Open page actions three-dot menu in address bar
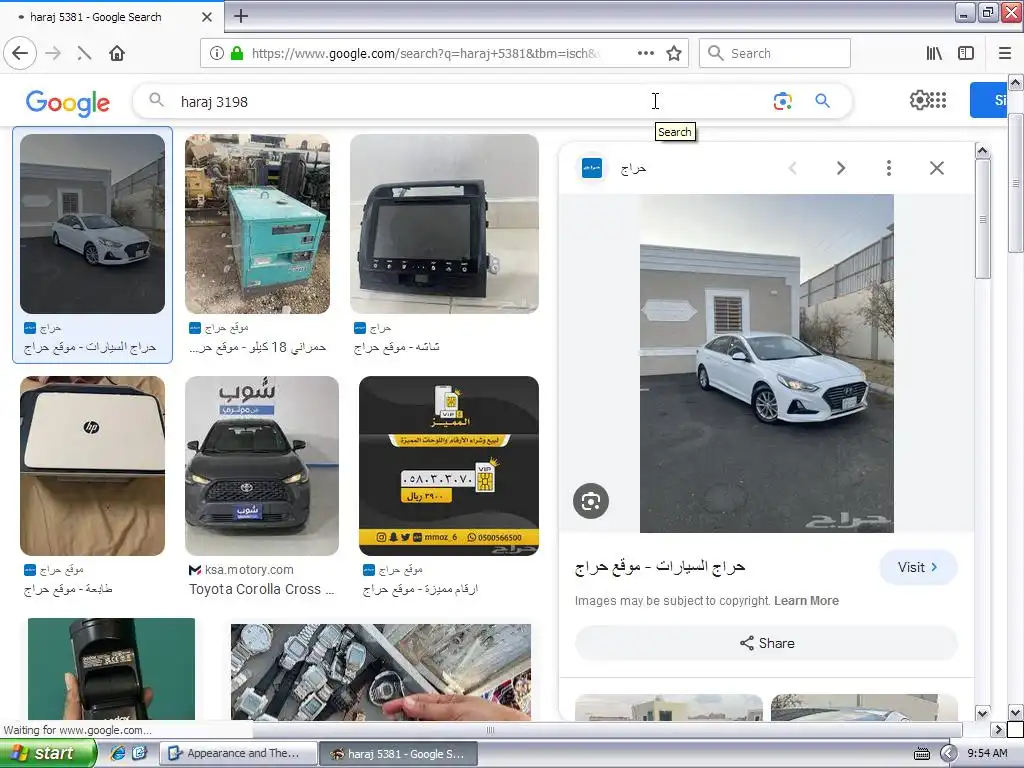The width and height of the screenshot is (1024, 768). click(645, 54)
